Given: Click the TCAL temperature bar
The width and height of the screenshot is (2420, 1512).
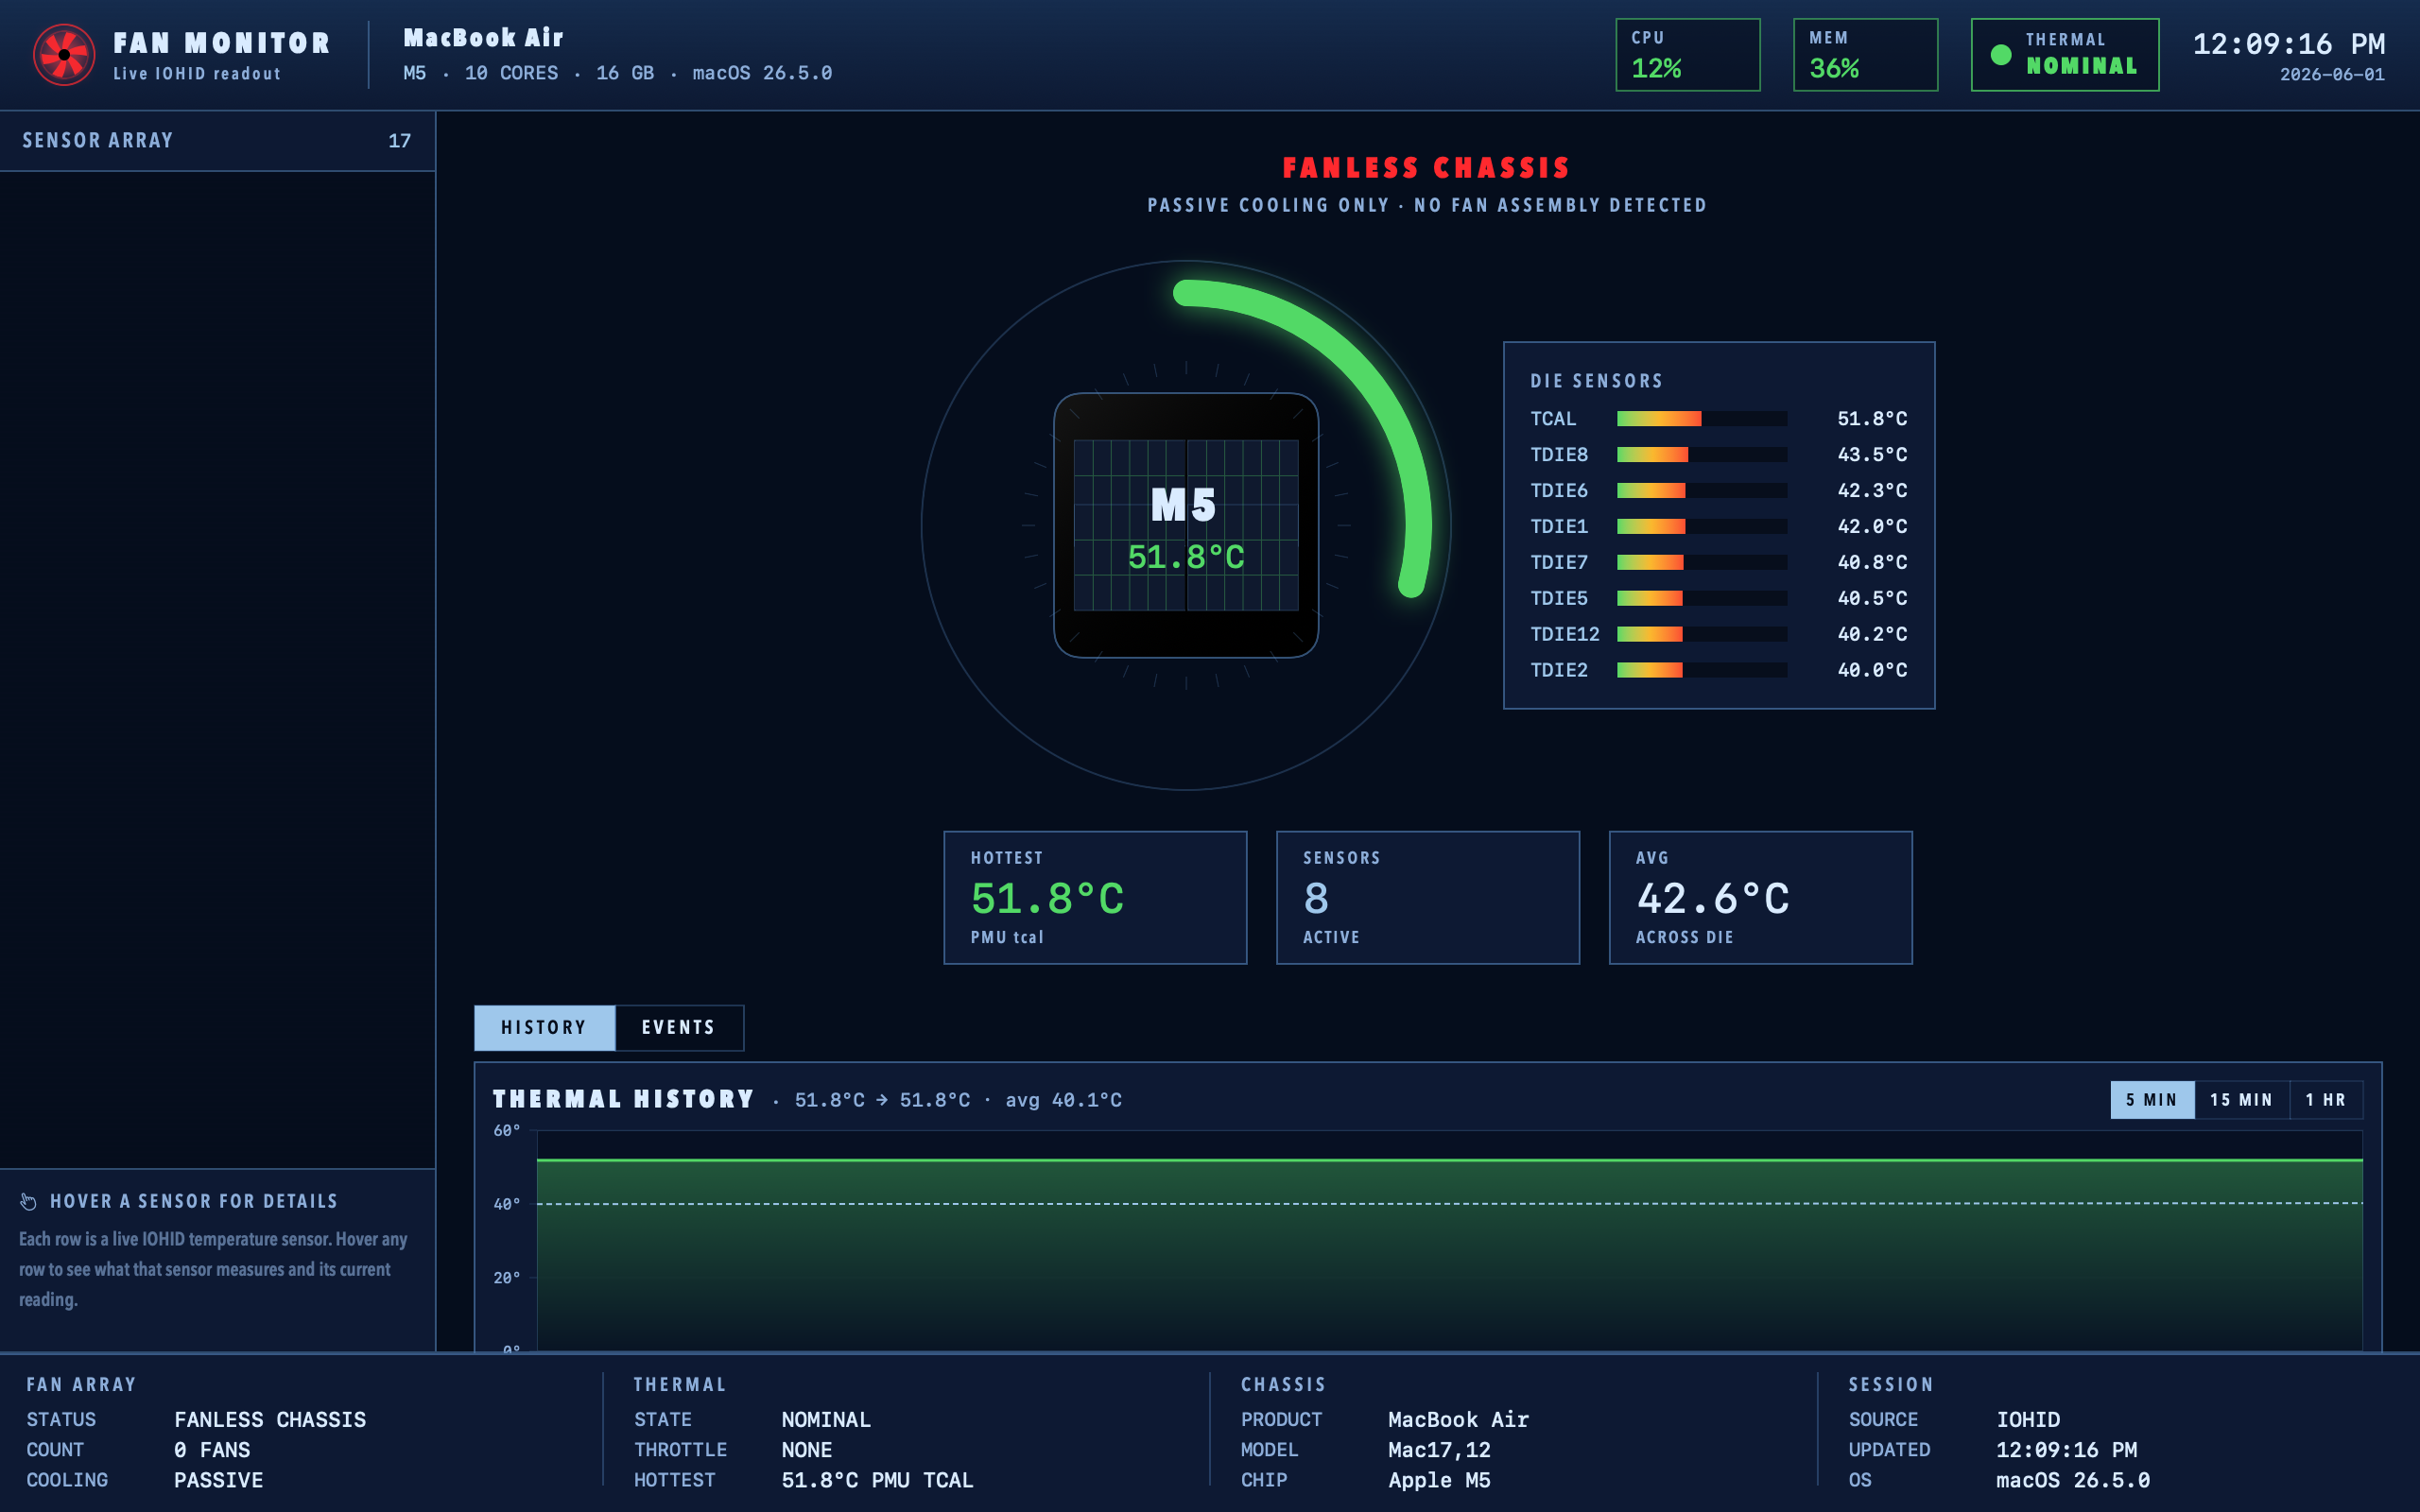Looking at the screenshot, I should tap(1702, 419).
